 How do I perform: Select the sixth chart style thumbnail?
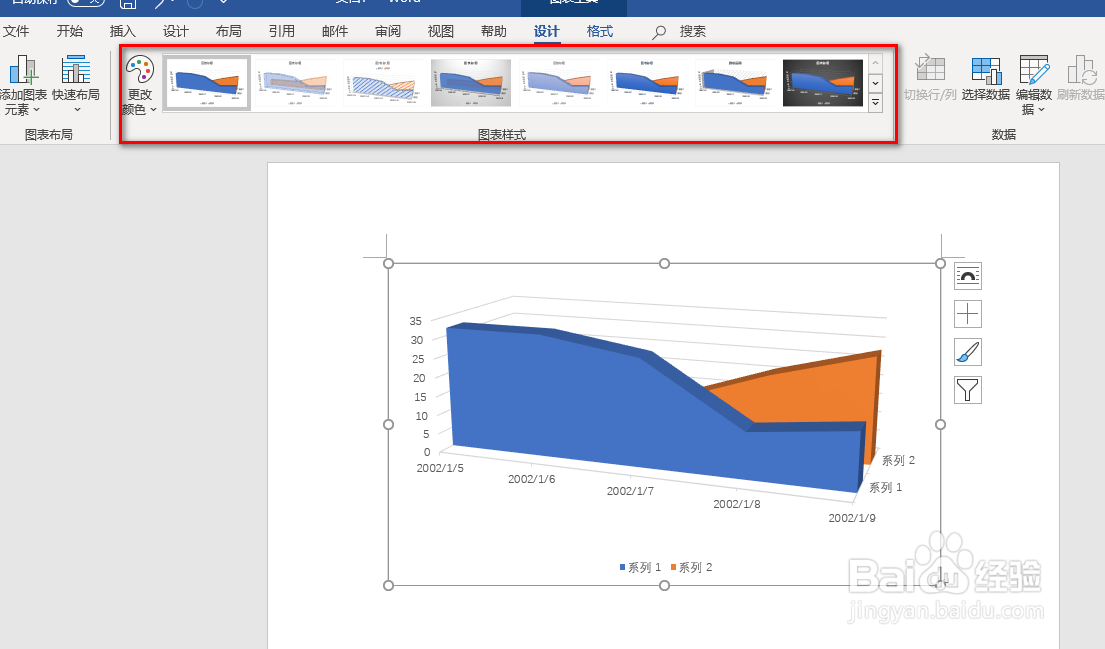click(647, 82)
